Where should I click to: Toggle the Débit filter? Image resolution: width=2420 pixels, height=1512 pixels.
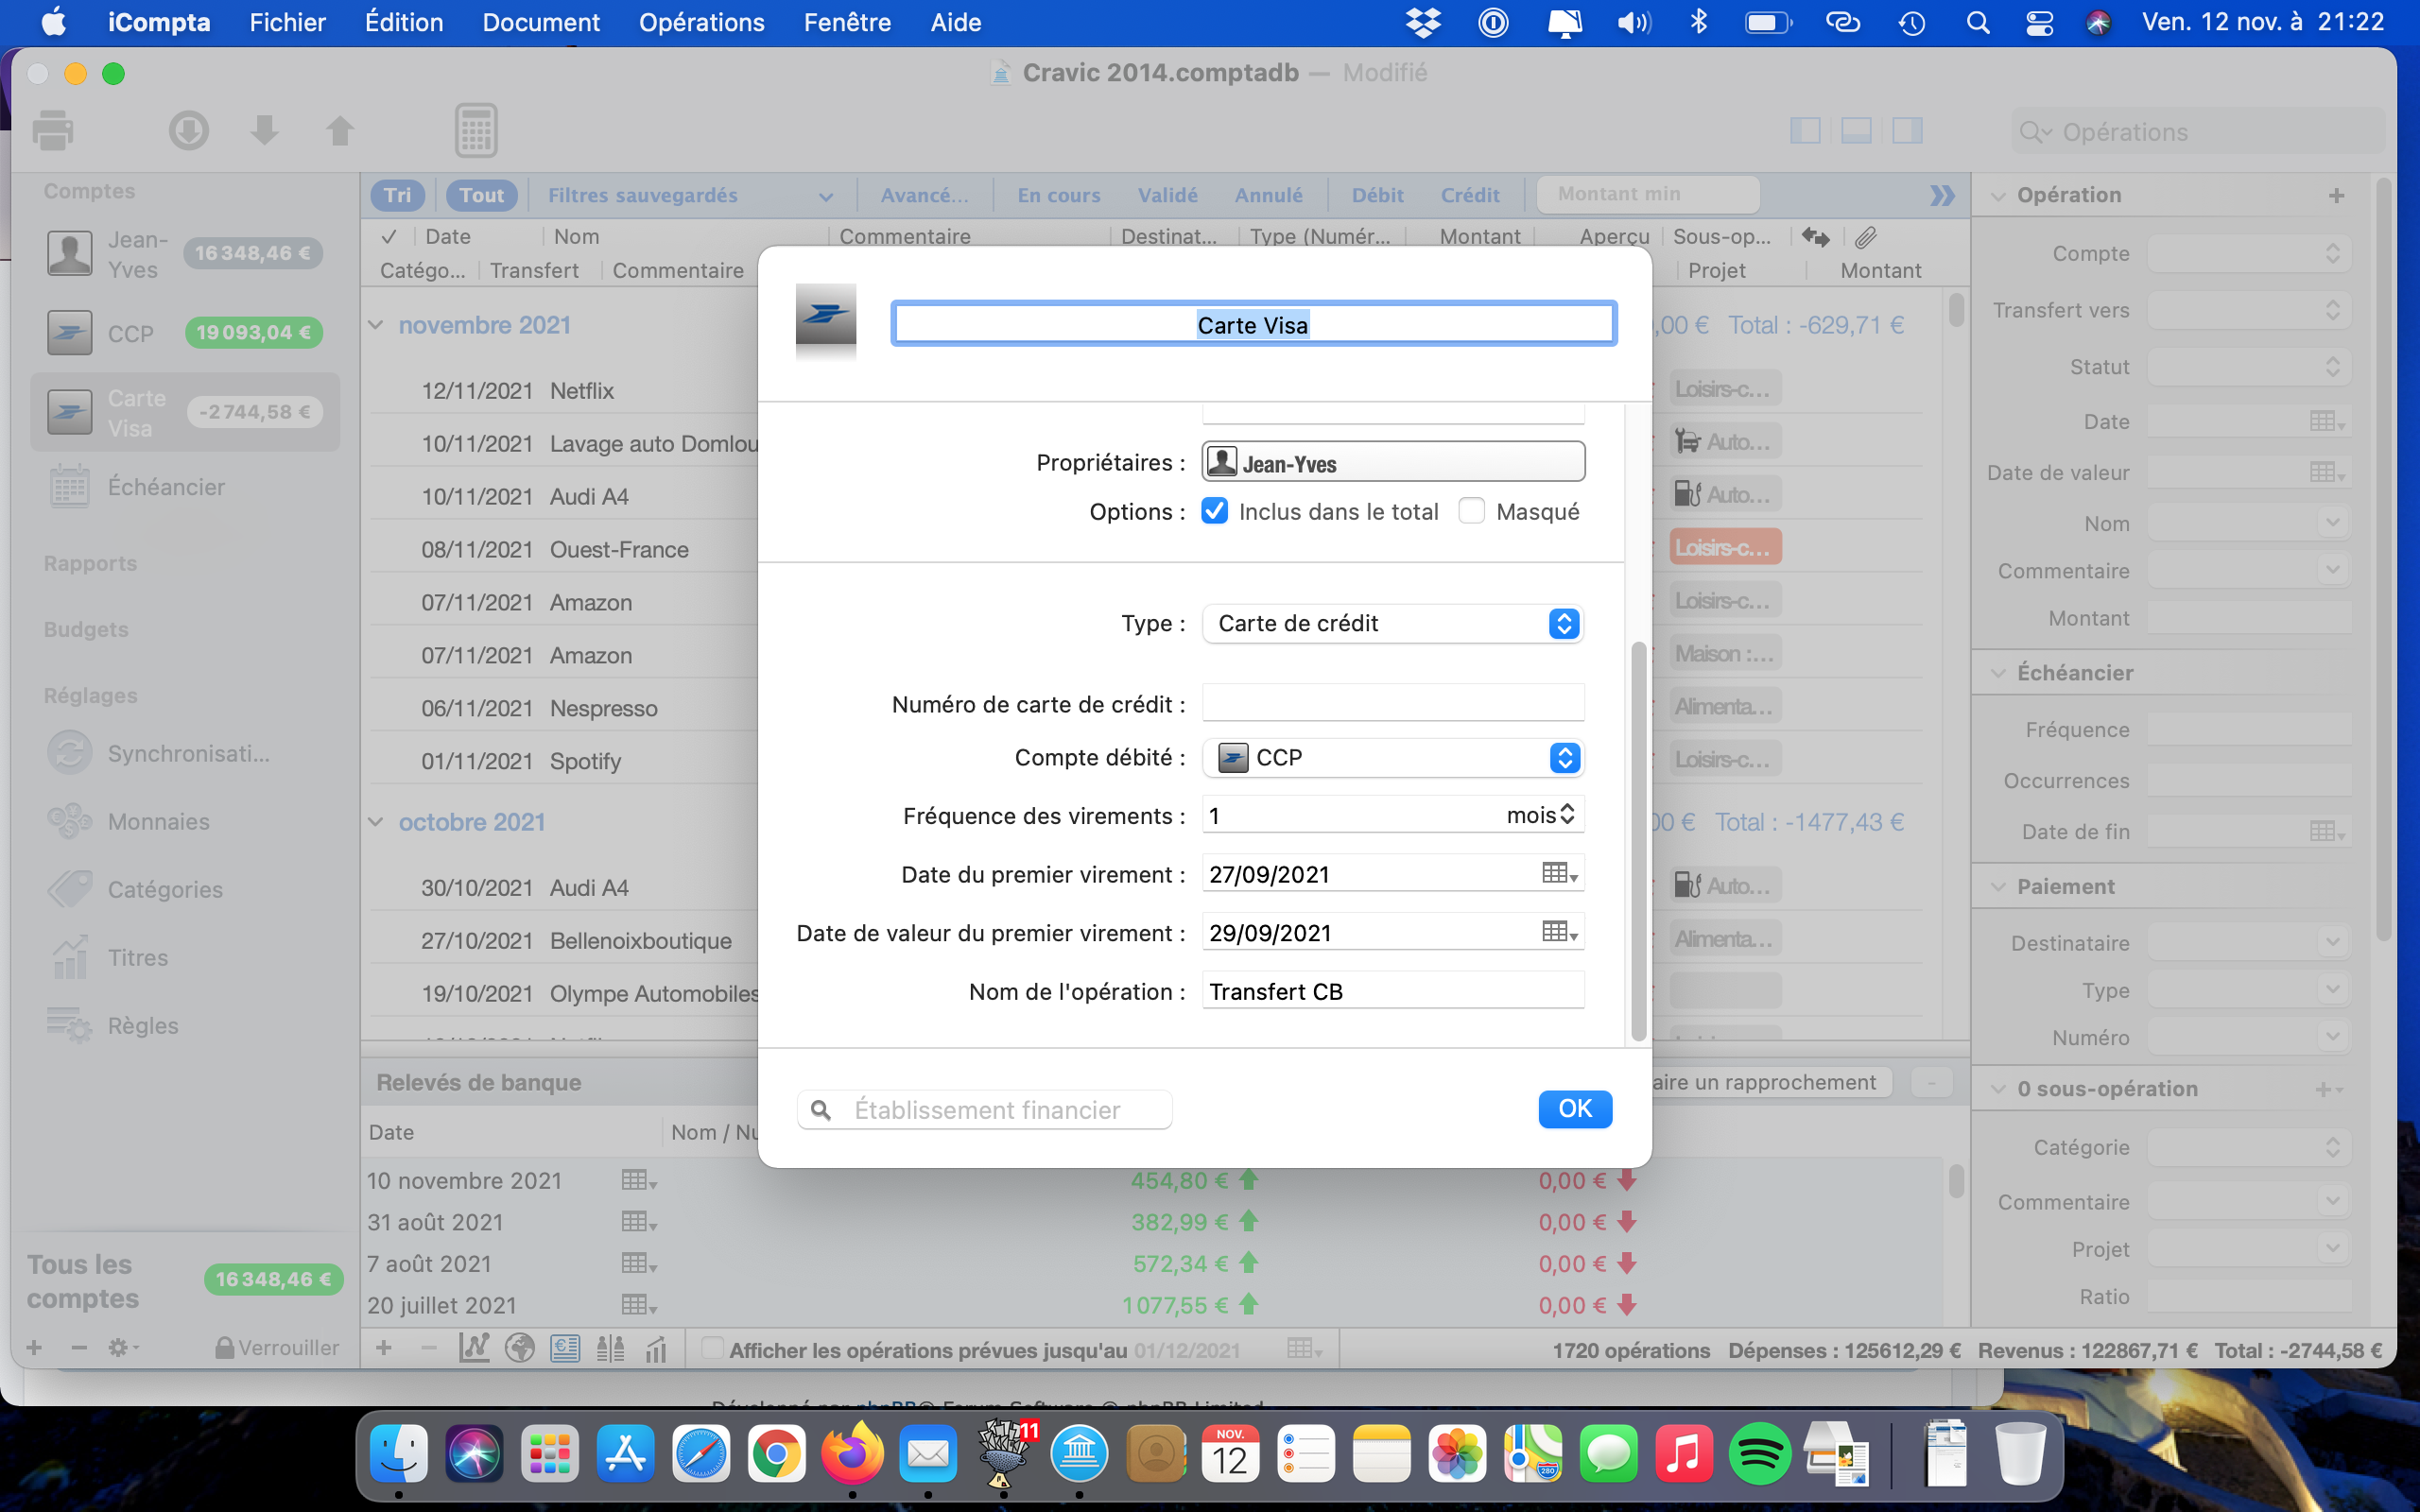point(1377,195)
